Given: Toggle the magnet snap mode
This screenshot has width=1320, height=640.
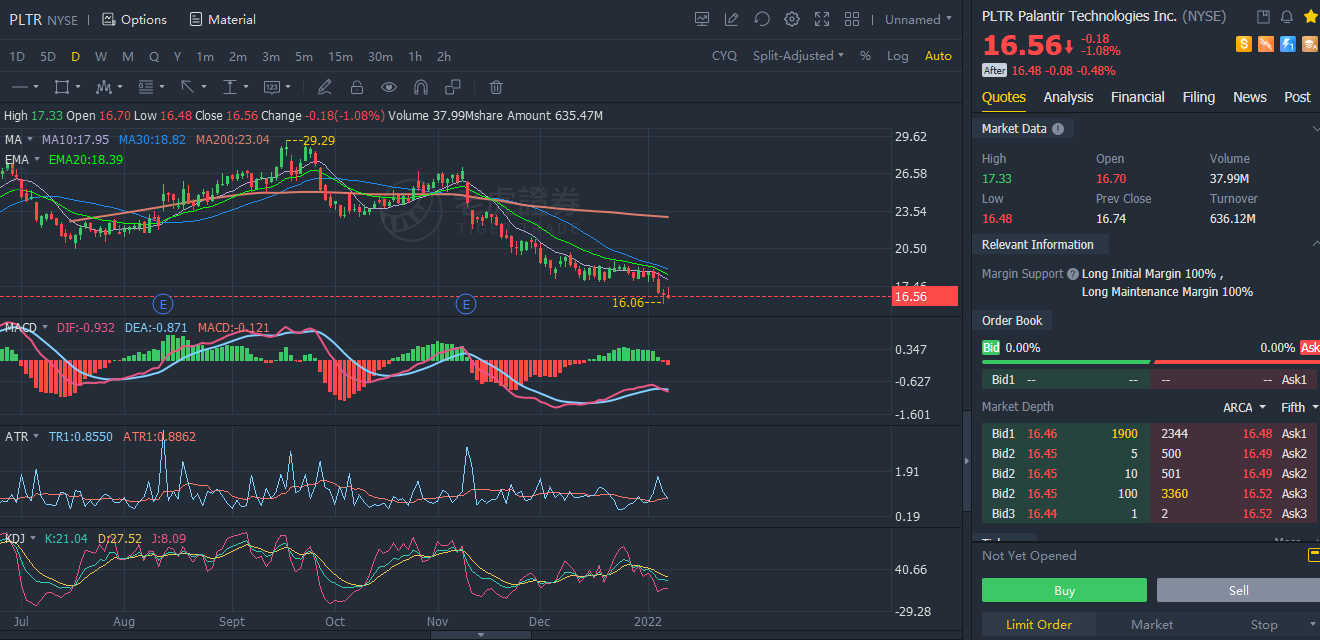Looking at the screenshot, I should point(421,87).
